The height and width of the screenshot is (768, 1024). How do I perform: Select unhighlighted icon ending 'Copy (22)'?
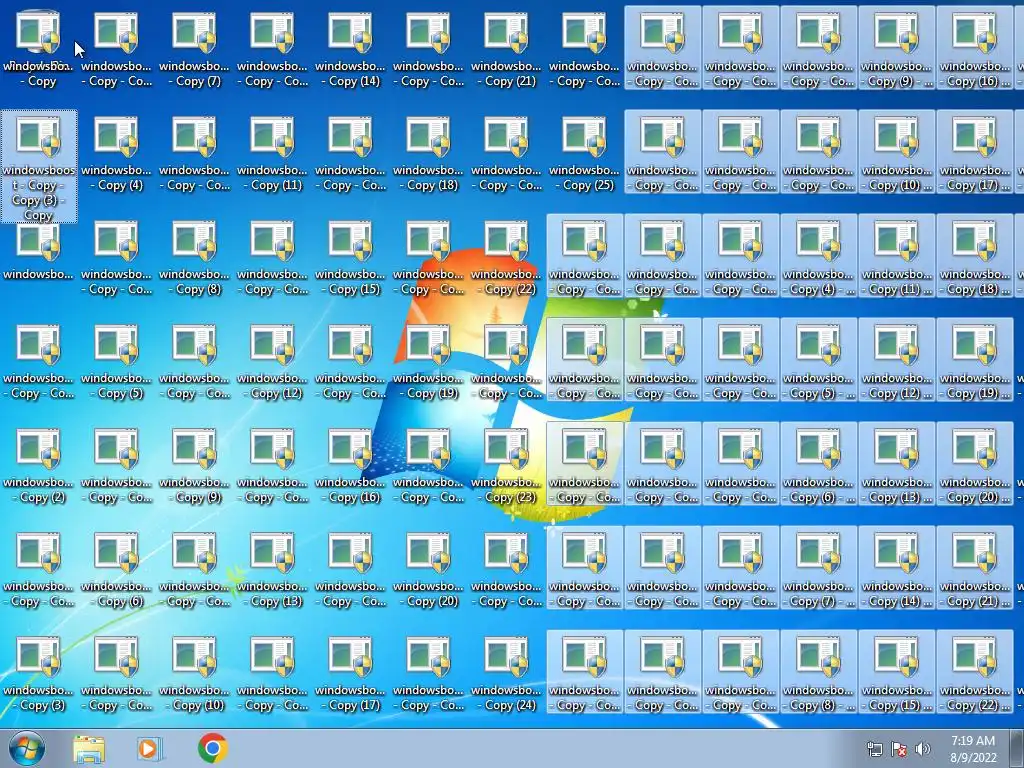click(506, 257)
